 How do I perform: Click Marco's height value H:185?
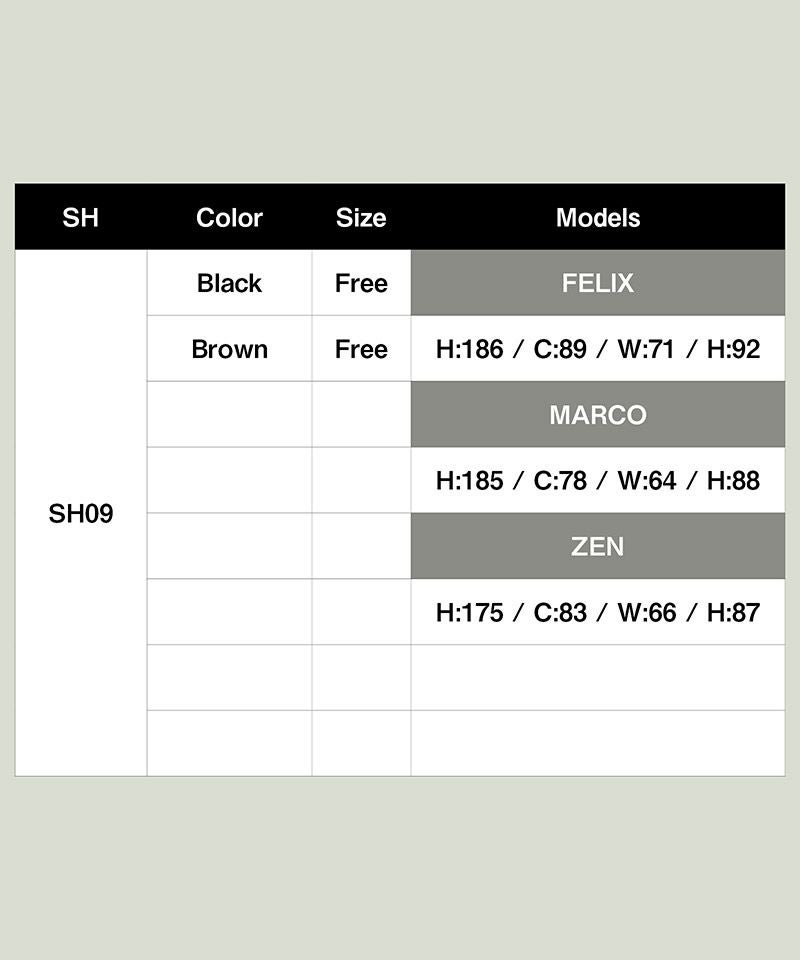pyautogui.click(x=469, y=481)
